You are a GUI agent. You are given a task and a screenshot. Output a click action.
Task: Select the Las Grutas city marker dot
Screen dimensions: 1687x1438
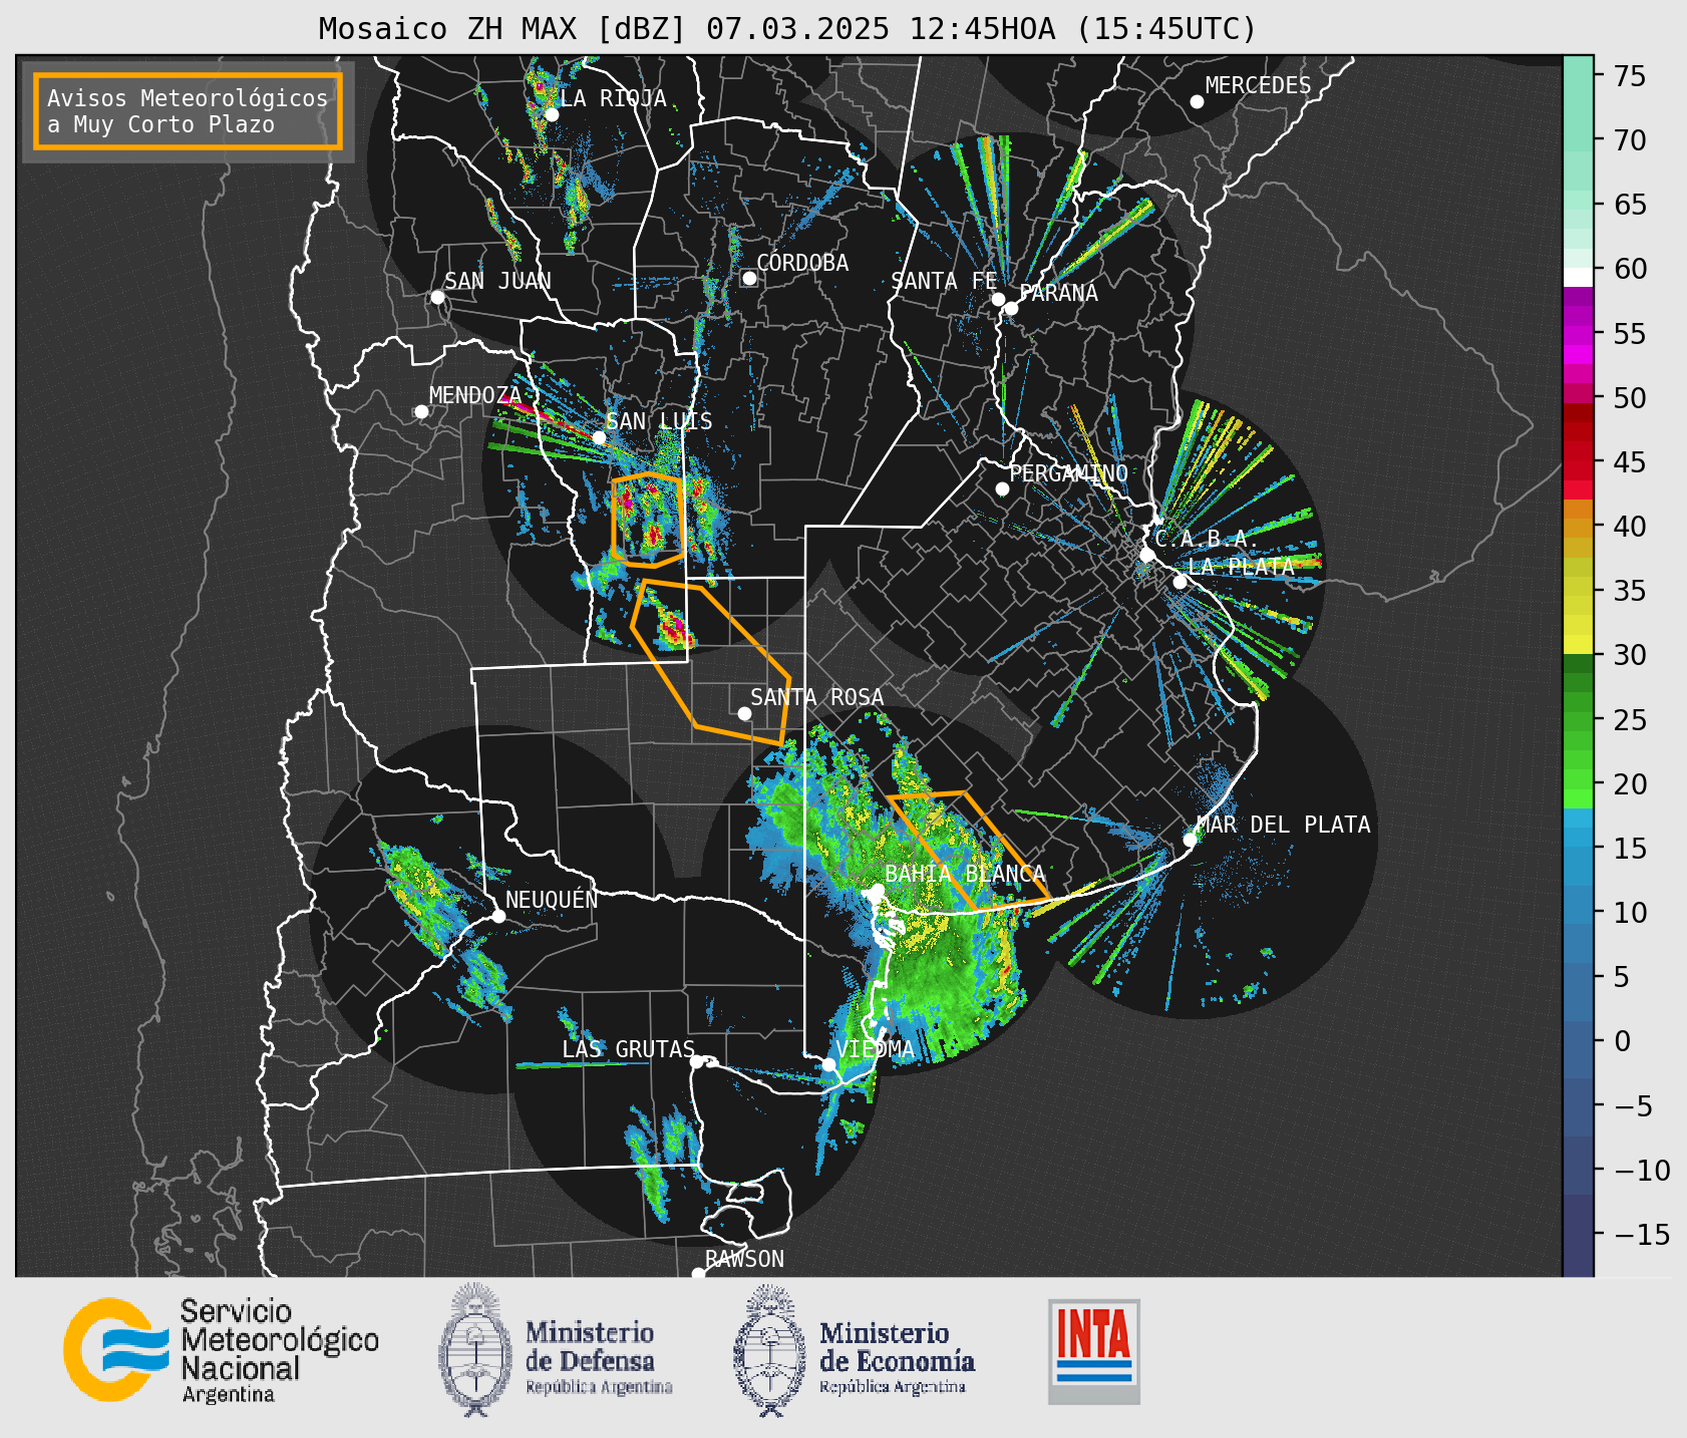[x=697, y=1062]
